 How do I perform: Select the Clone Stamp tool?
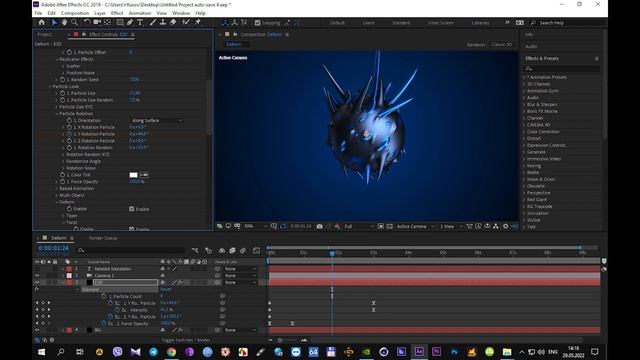[162, 22]
